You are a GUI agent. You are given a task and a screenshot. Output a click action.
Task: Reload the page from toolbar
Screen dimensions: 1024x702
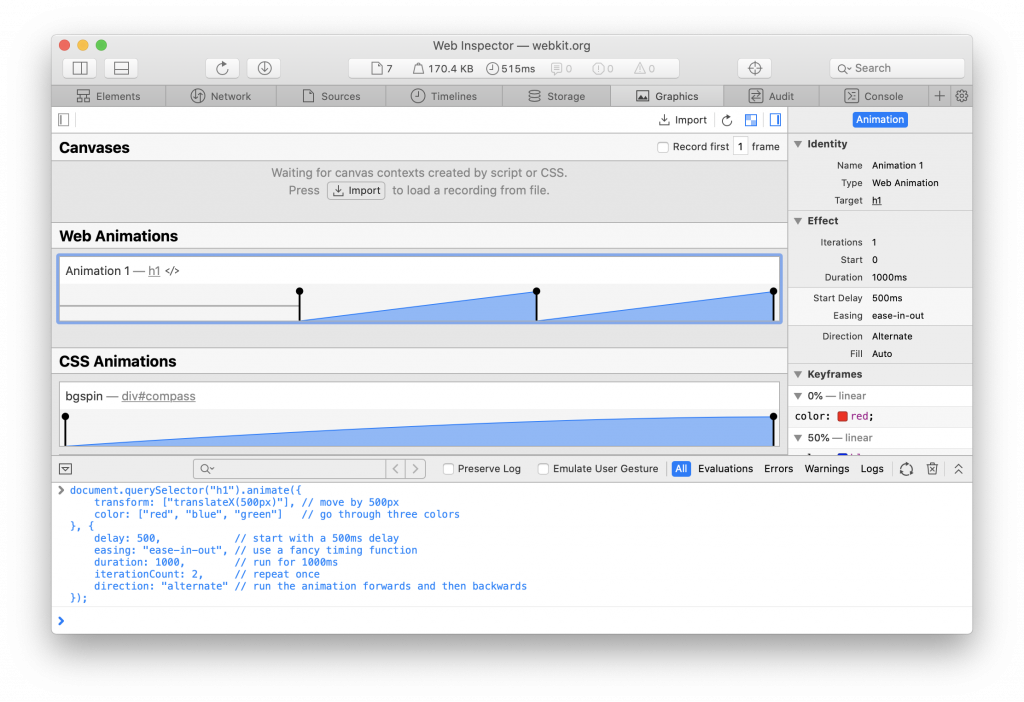click(222, 68)
